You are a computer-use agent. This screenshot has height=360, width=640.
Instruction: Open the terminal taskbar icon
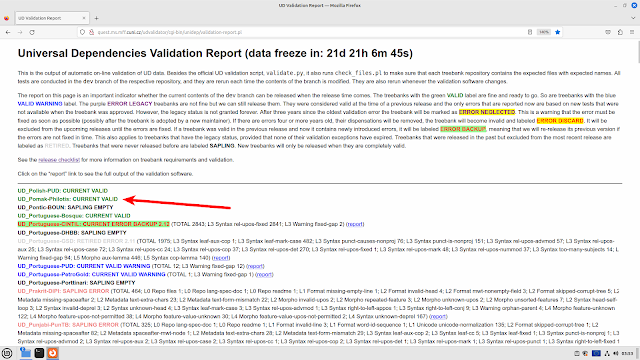(x=39, y=353)
